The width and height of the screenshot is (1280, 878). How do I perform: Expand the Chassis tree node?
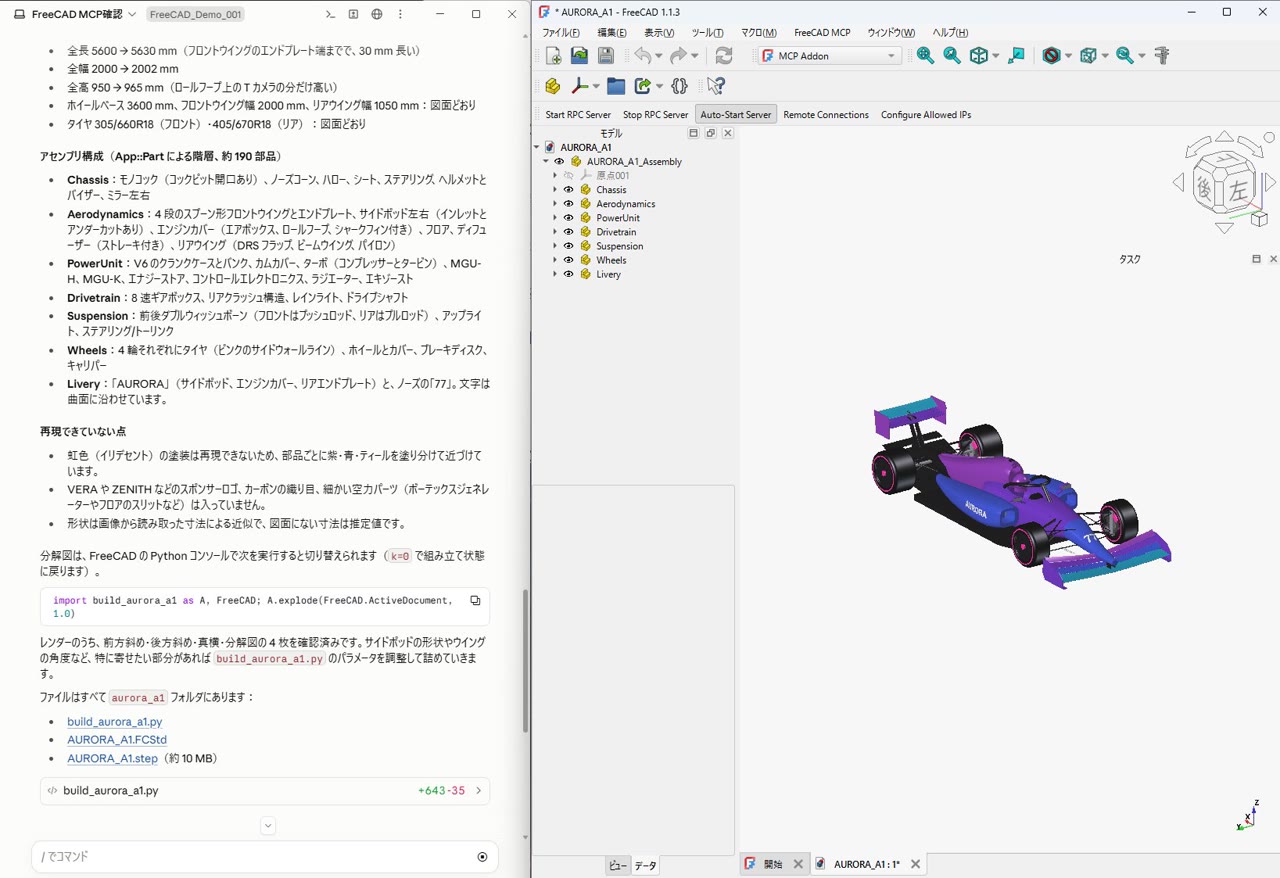tap(555, 190)
